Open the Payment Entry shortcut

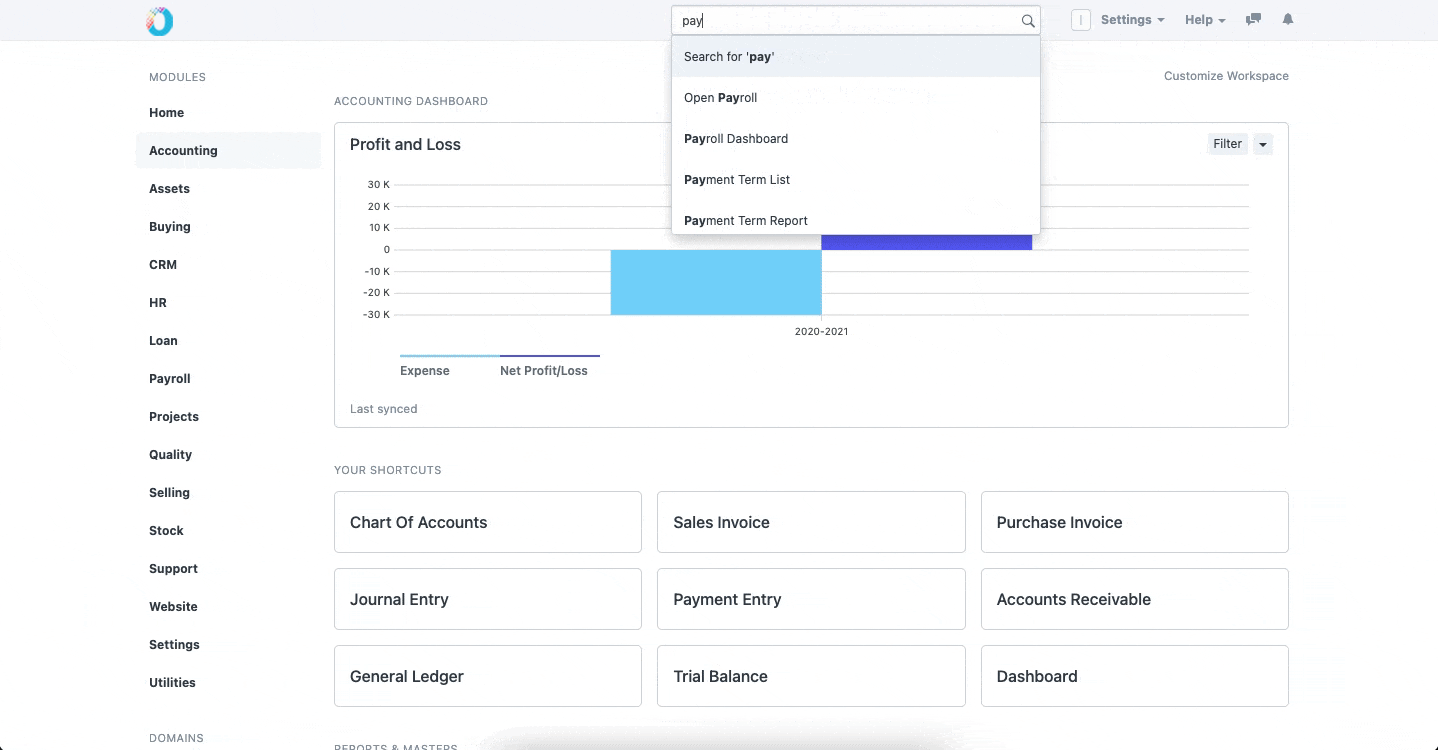811,599
